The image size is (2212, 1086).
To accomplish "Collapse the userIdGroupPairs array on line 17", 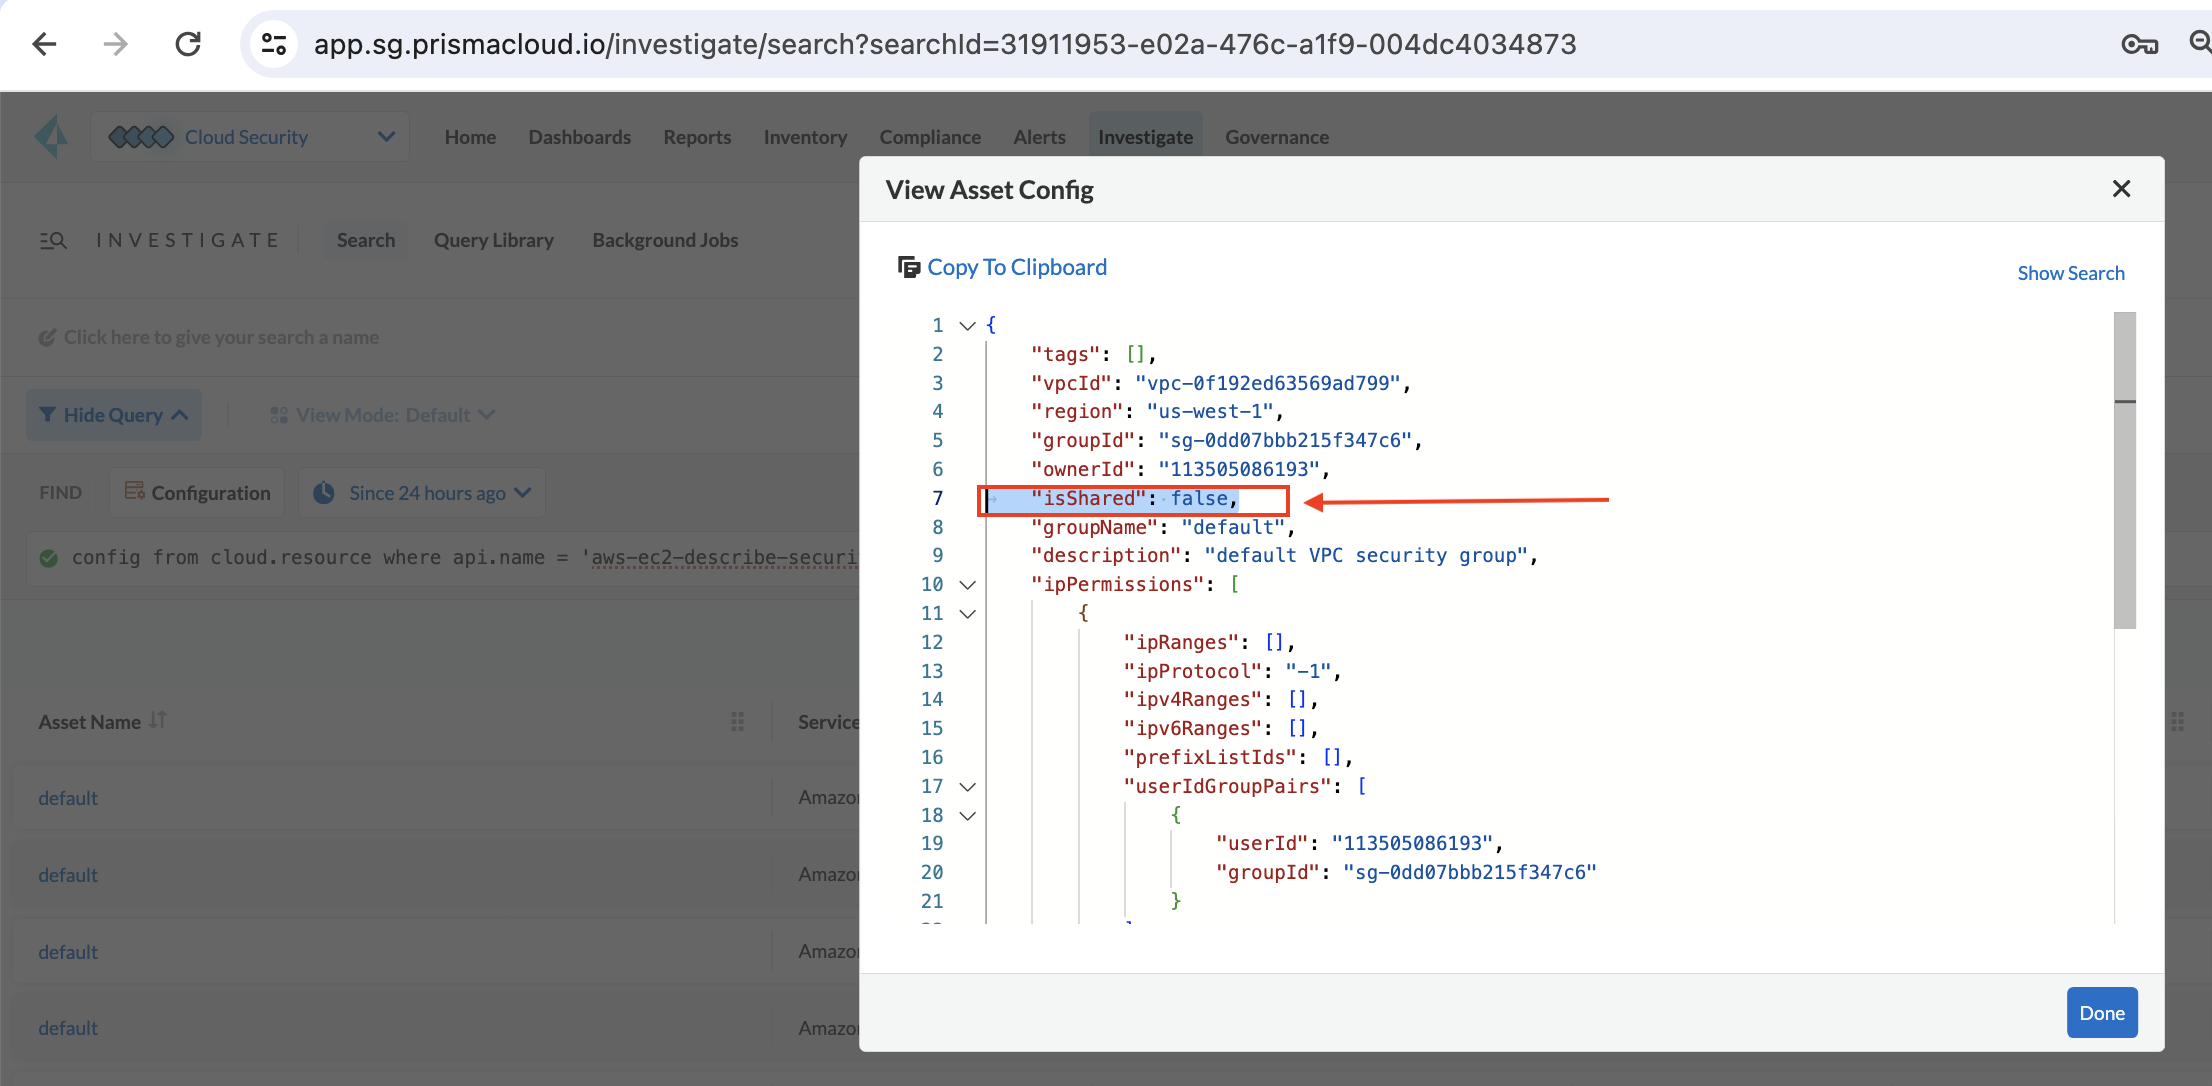I will tap(967, 787).
